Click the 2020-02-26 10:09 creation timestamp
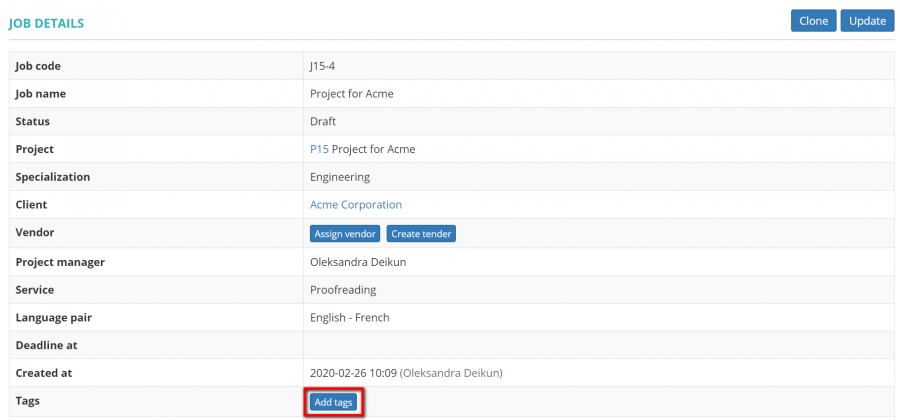 353,373
